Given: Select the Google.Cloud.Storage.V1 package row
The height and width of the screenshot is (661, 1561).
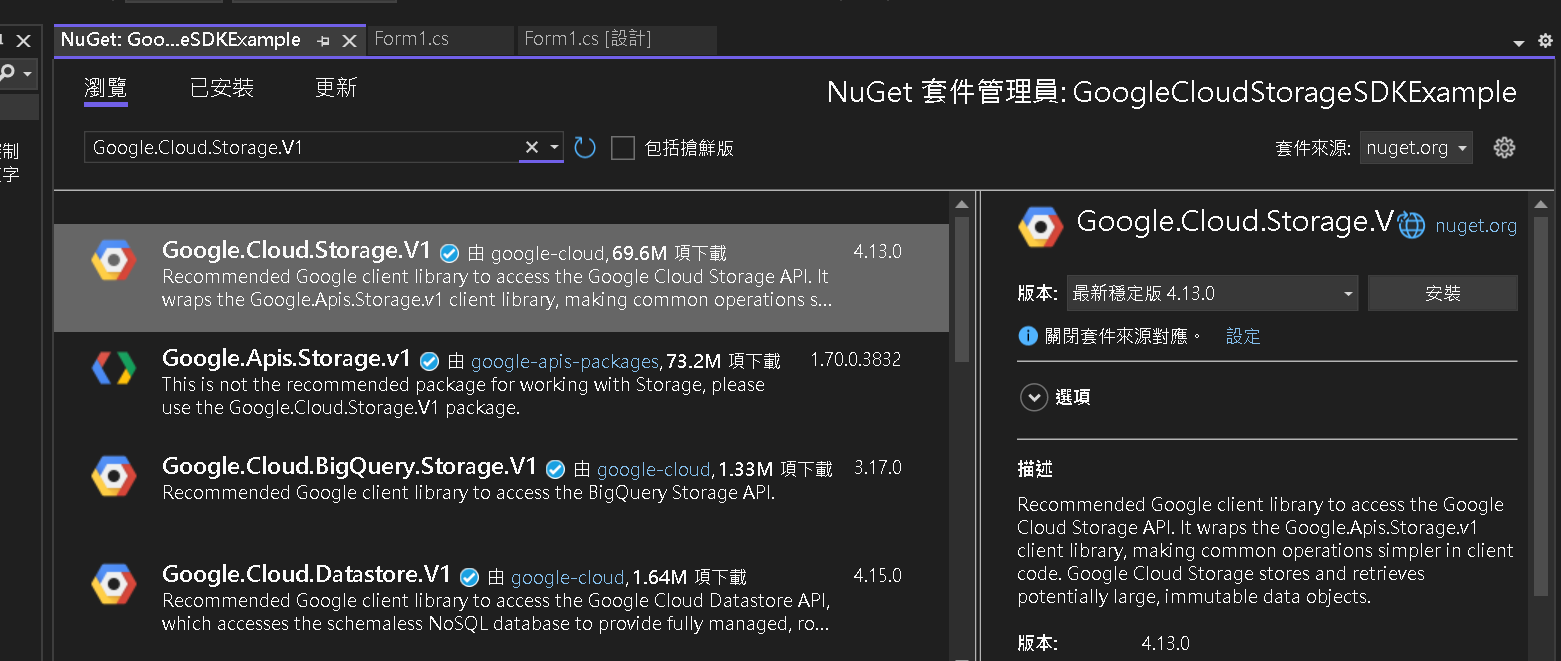Looking at the screenshot, I should (501, 277).
